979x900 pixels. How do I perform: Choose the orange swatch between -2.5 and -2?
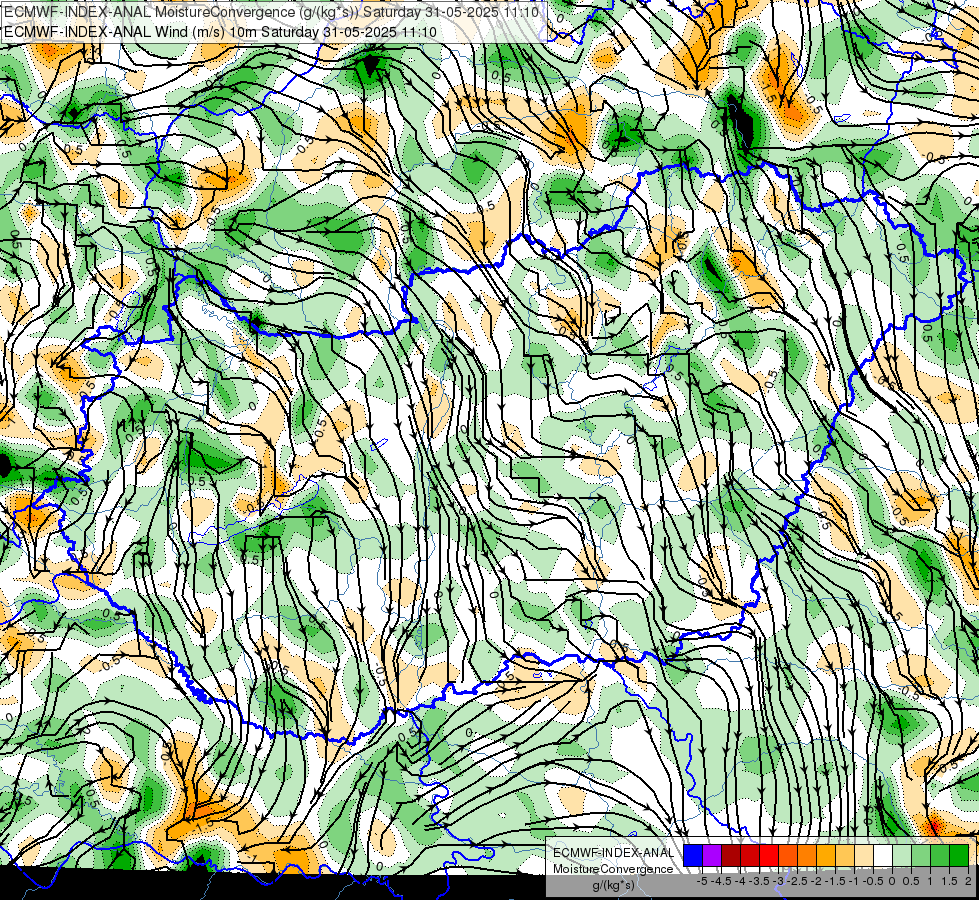click(x=807, y=856)
